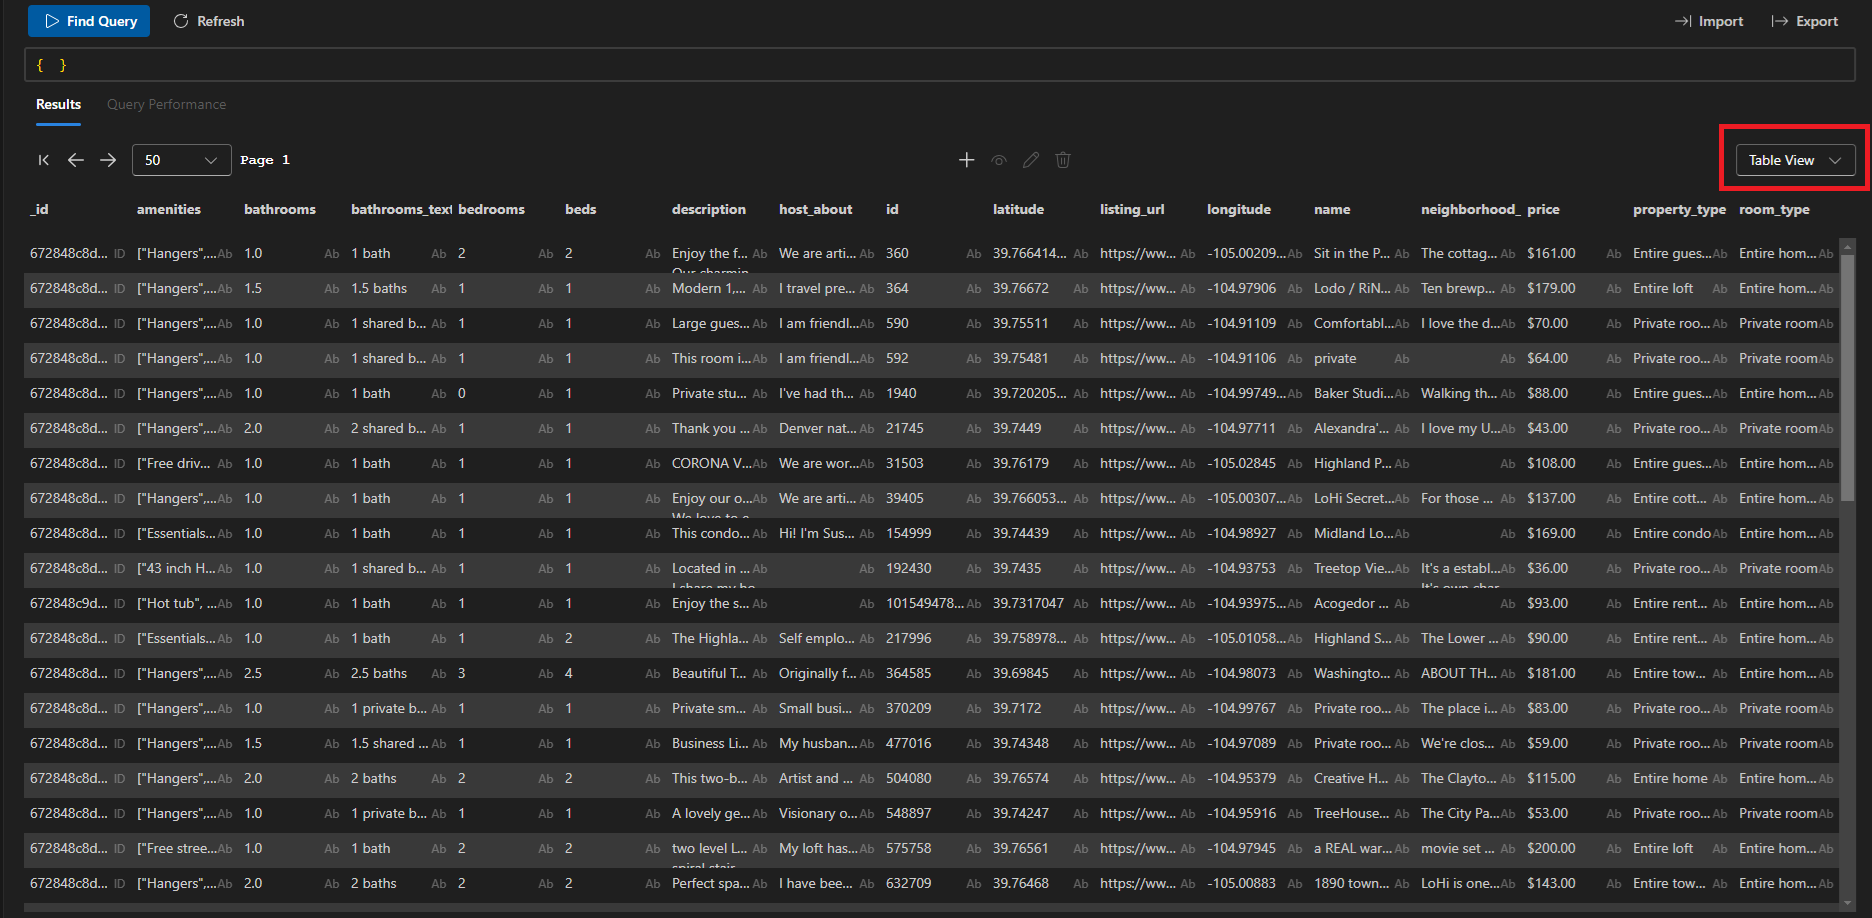
Task: Click the amenities column header
Action: (168, 209)
